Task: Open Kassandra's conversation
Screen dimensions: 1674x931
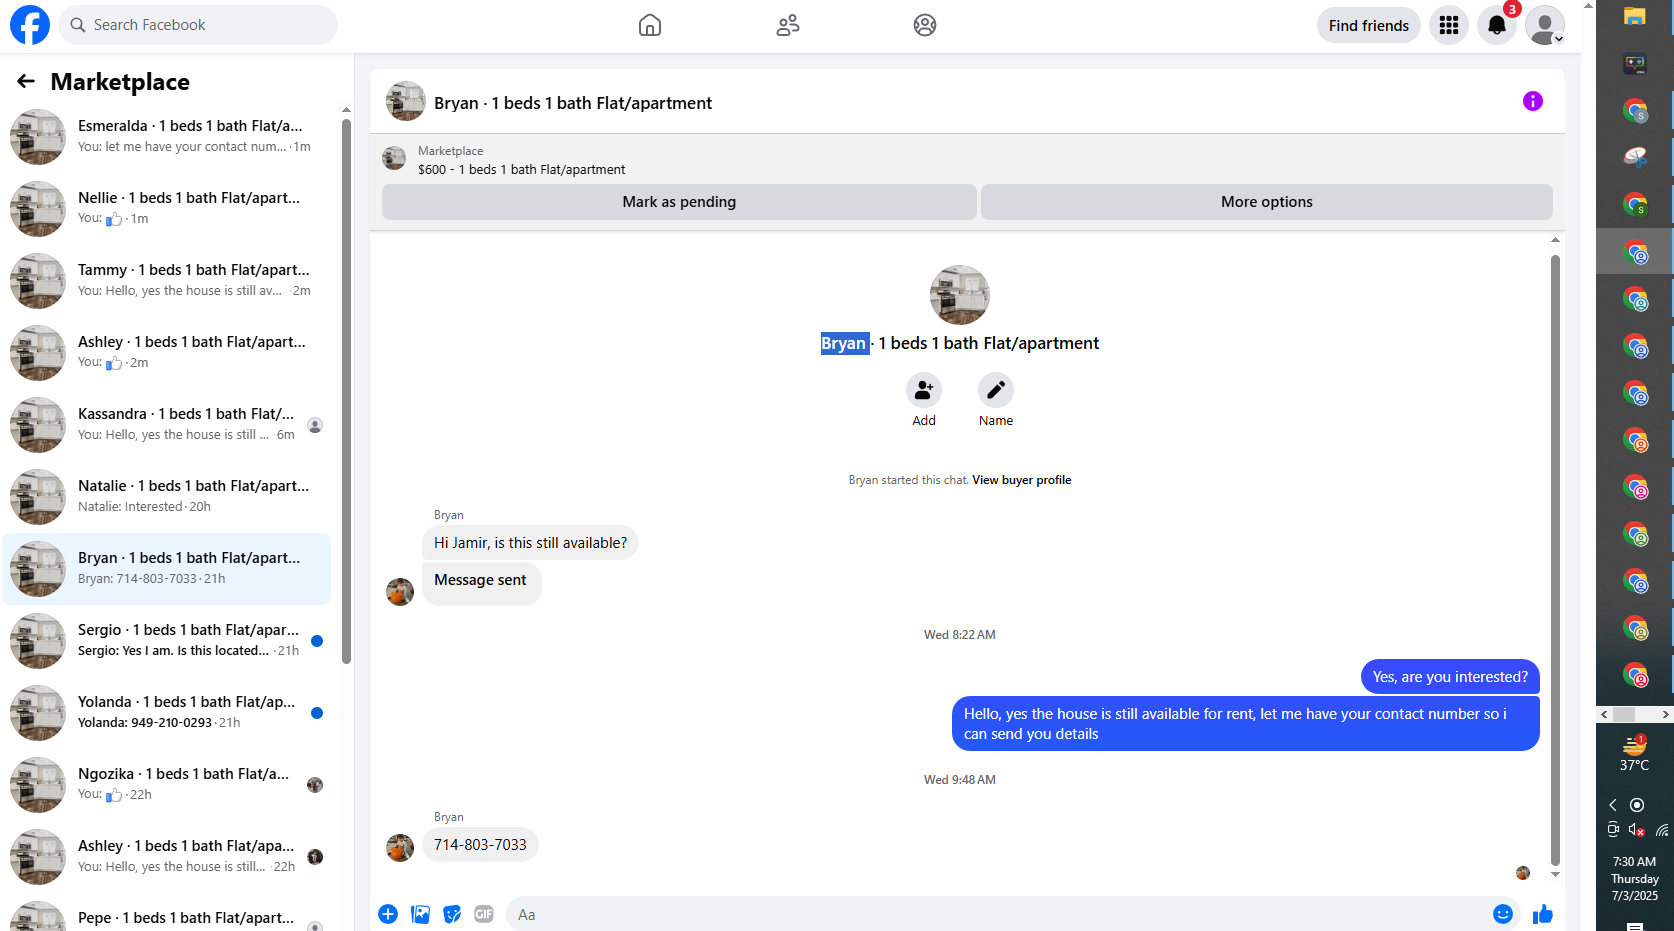Action: tap(167, 425)
